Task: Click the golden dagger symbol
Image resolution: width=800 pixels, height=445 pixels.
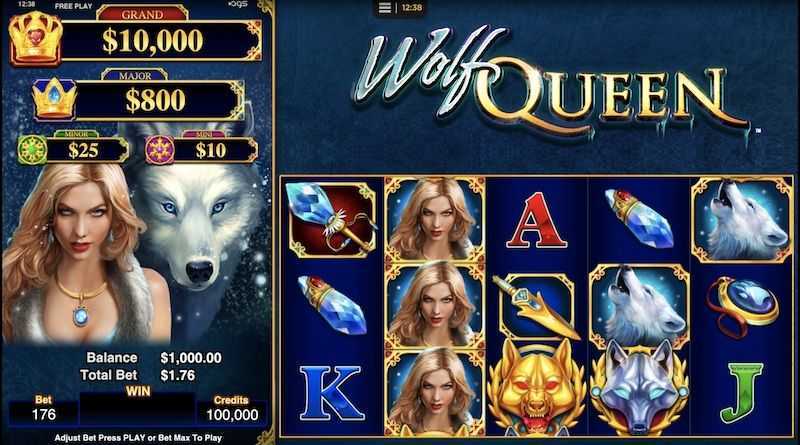Action: tap(536, 307)
